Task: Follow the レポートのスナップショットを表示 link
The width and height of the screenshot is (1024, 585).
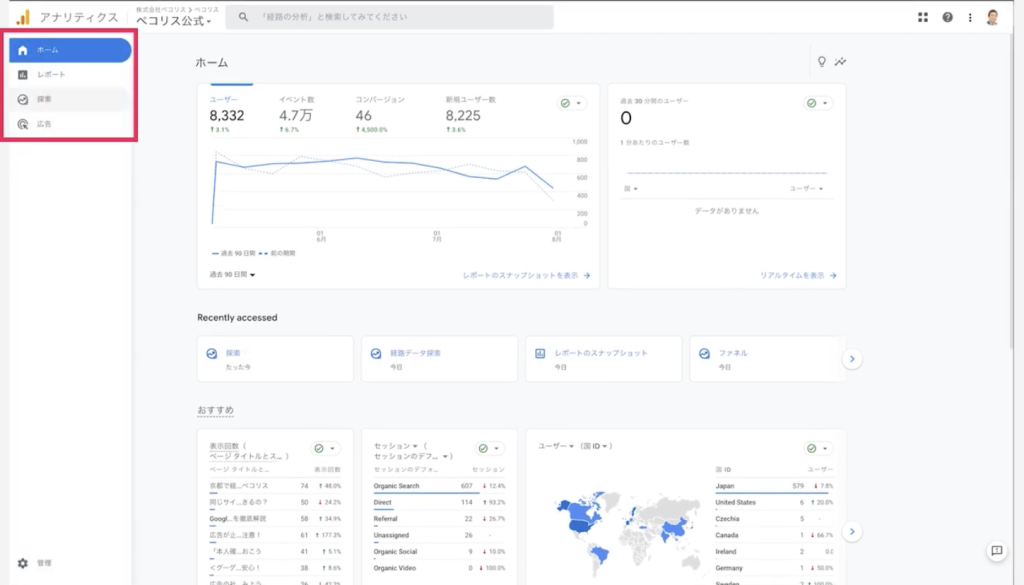Action: coord(526,276)
